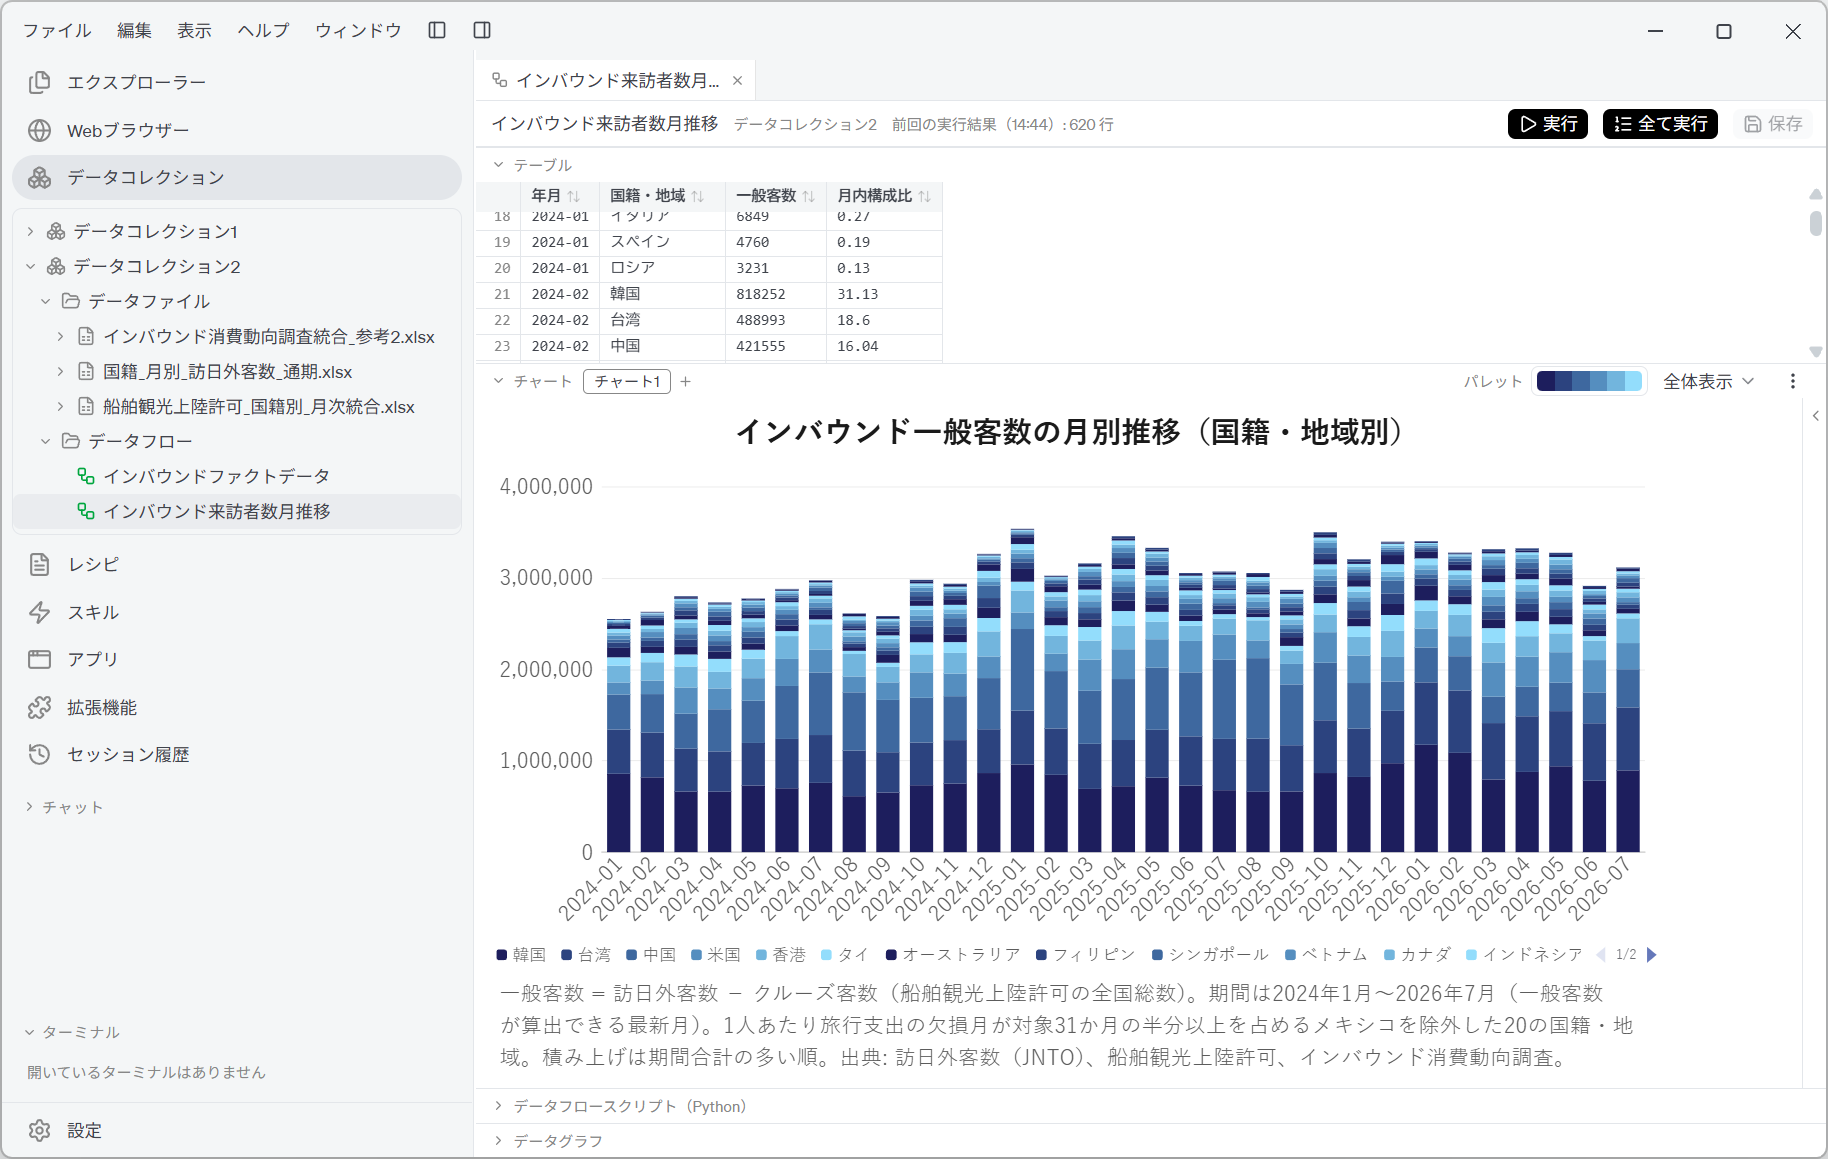
Task: Click the 実行 run button
Action: tap(1548, 124)
